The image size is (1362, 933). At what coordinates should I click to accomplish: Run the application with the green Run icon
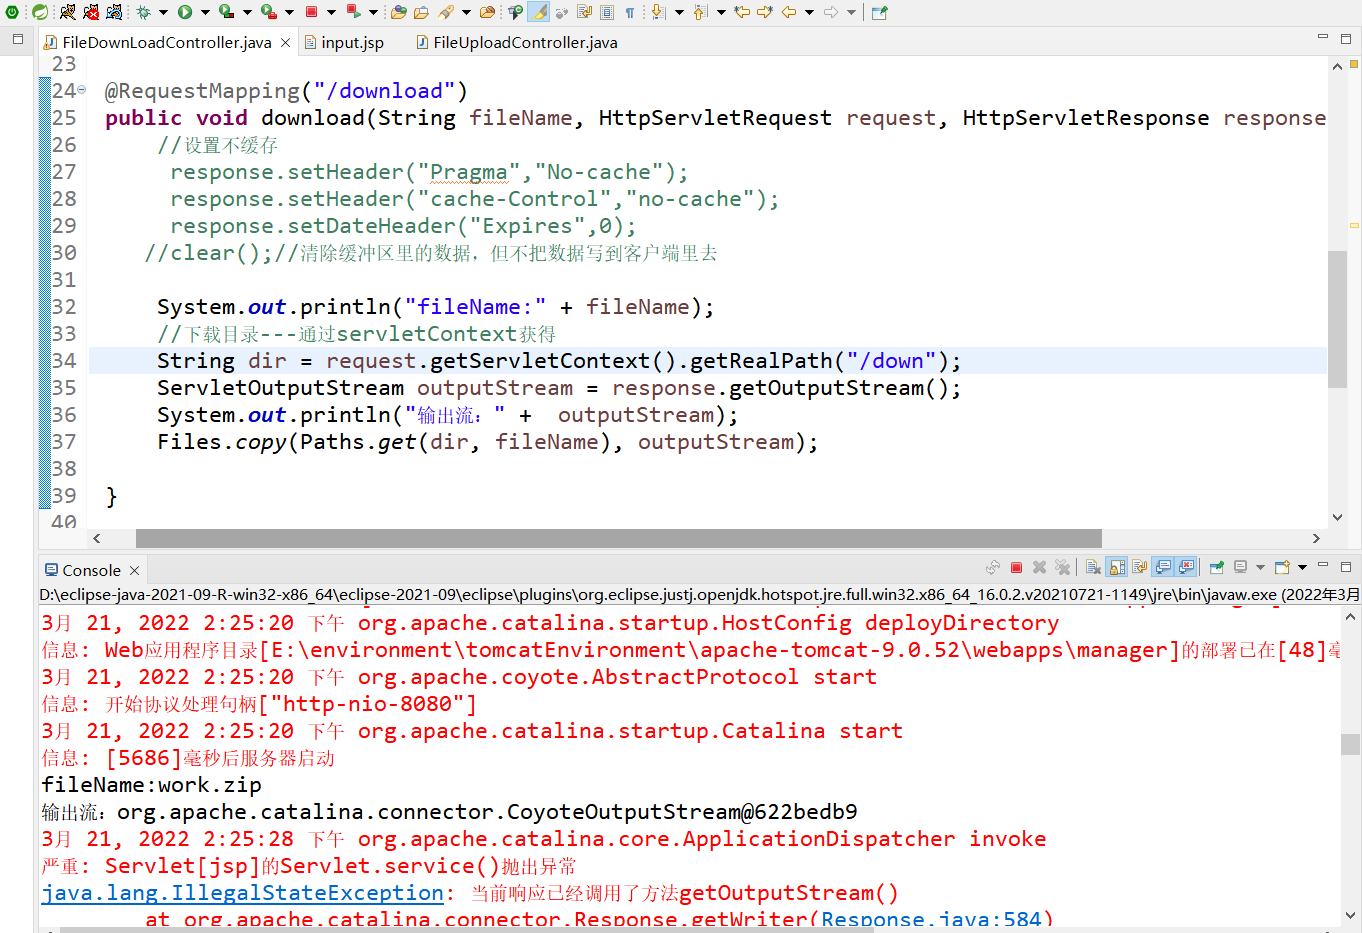point(185,14)
